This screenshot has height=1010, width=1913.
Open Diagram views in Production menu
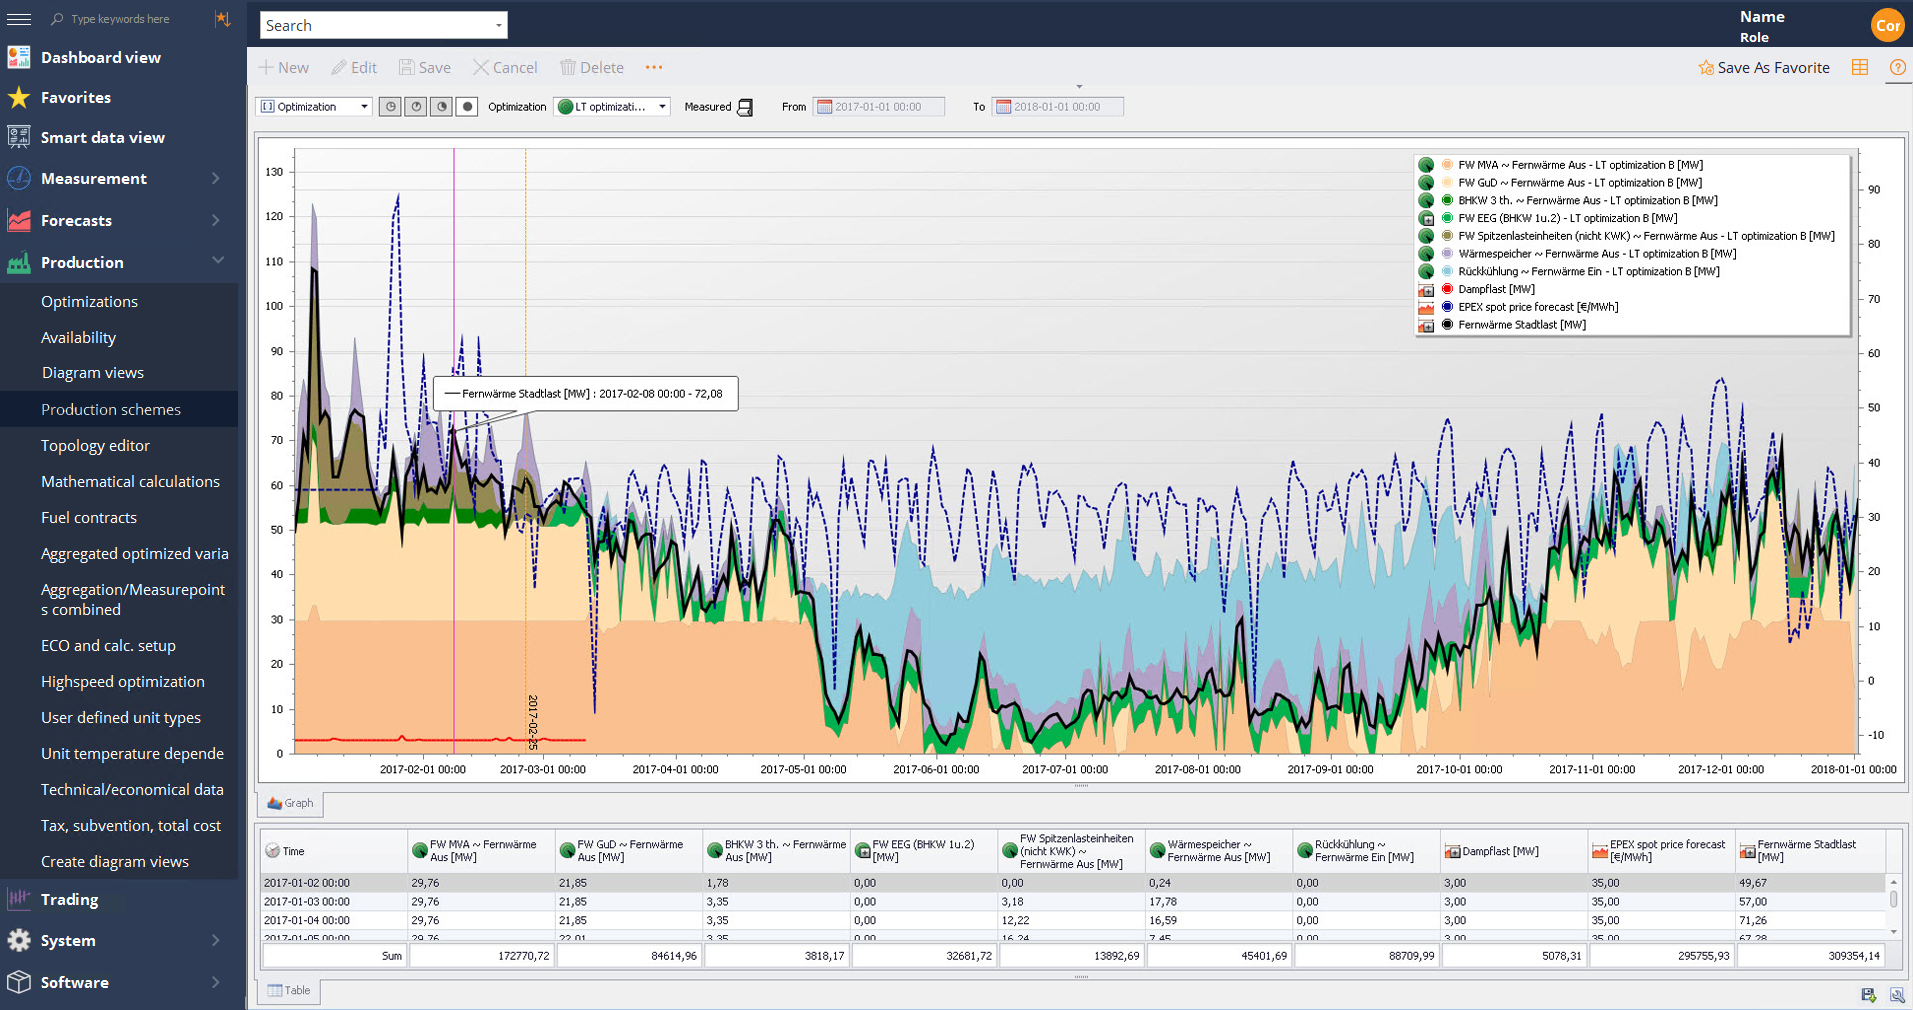click(92, 373)
